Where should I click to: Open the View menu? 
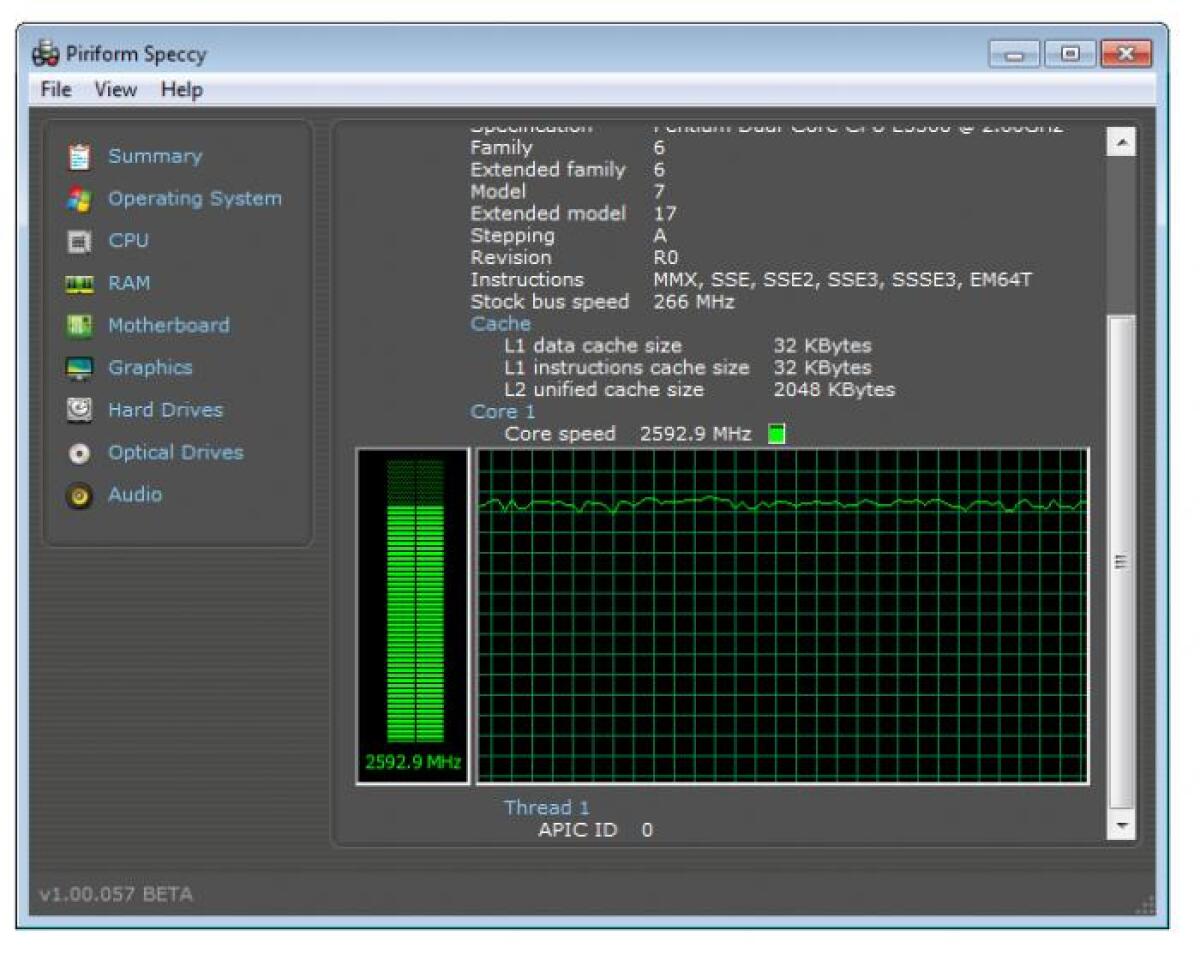(x=115, y=89)
